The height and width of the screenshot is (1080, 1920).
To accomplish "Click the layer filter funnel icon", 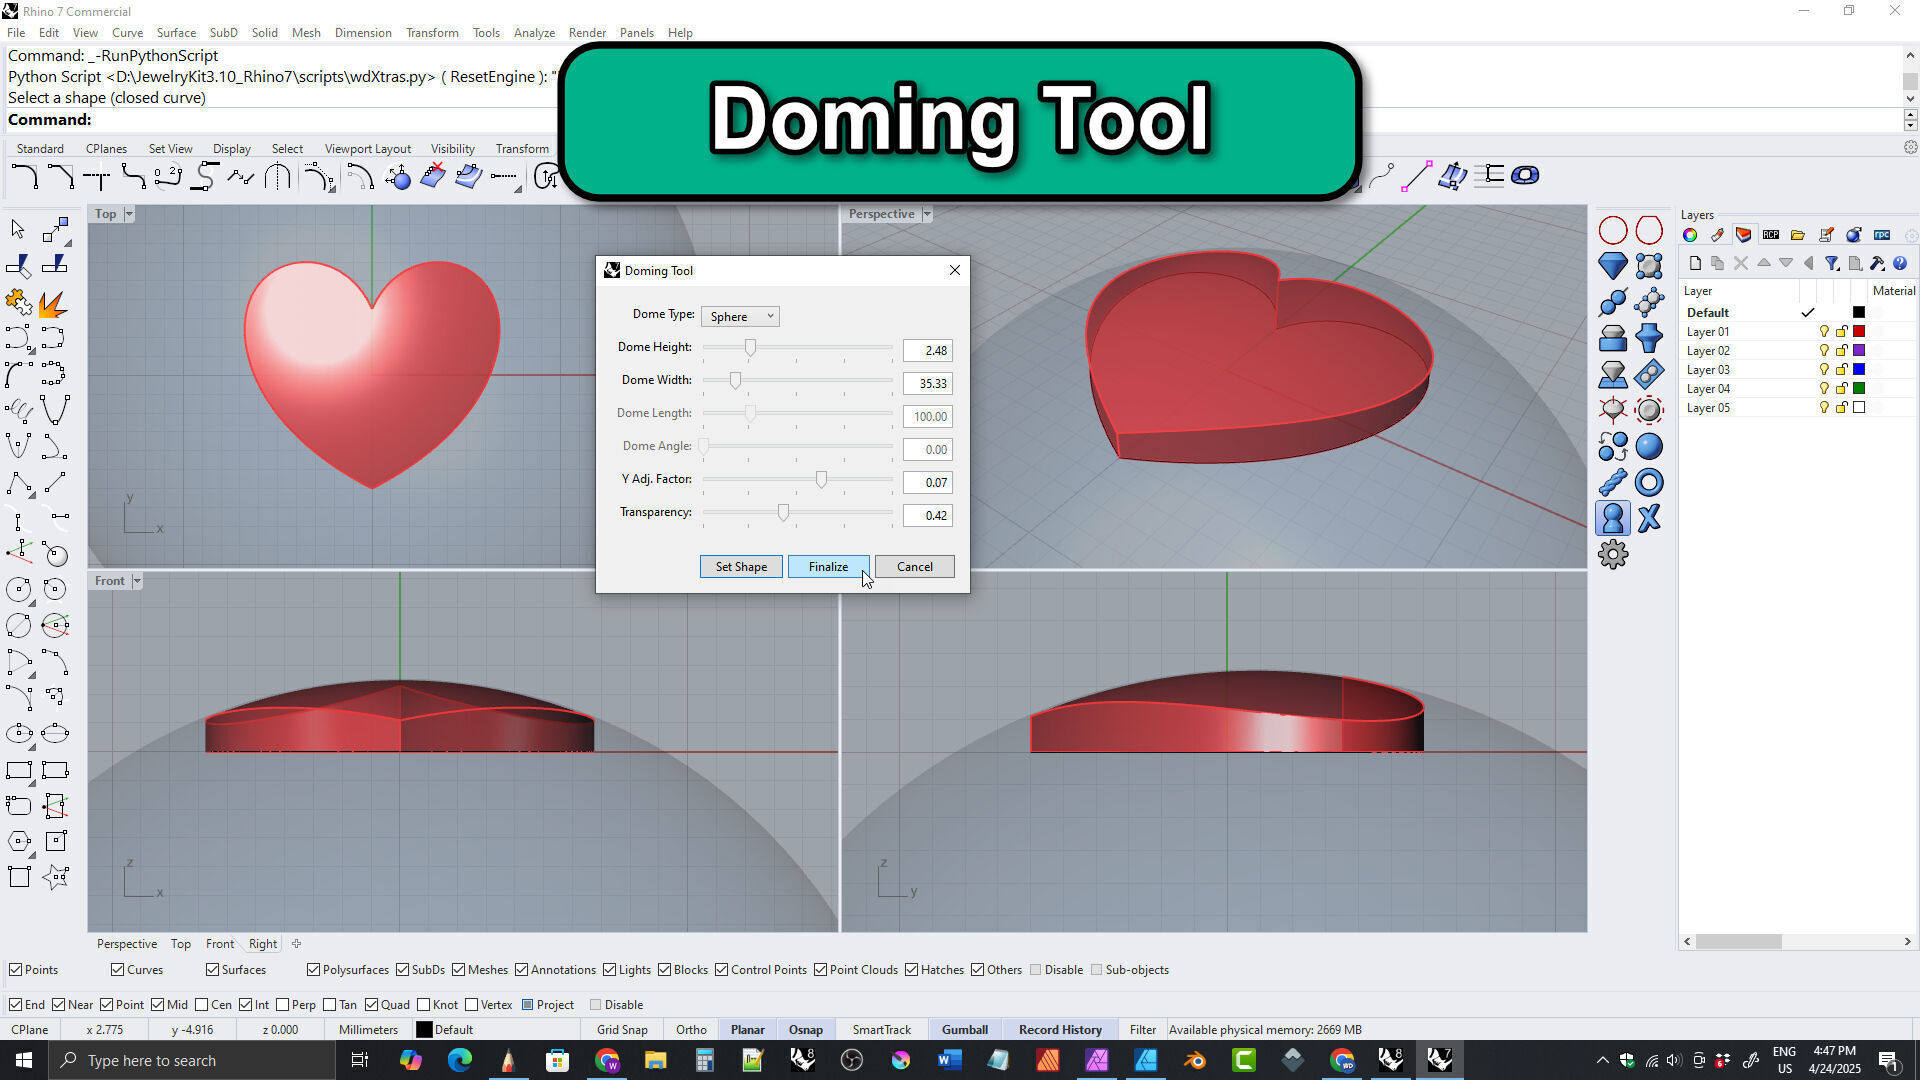I will 1831,264.
